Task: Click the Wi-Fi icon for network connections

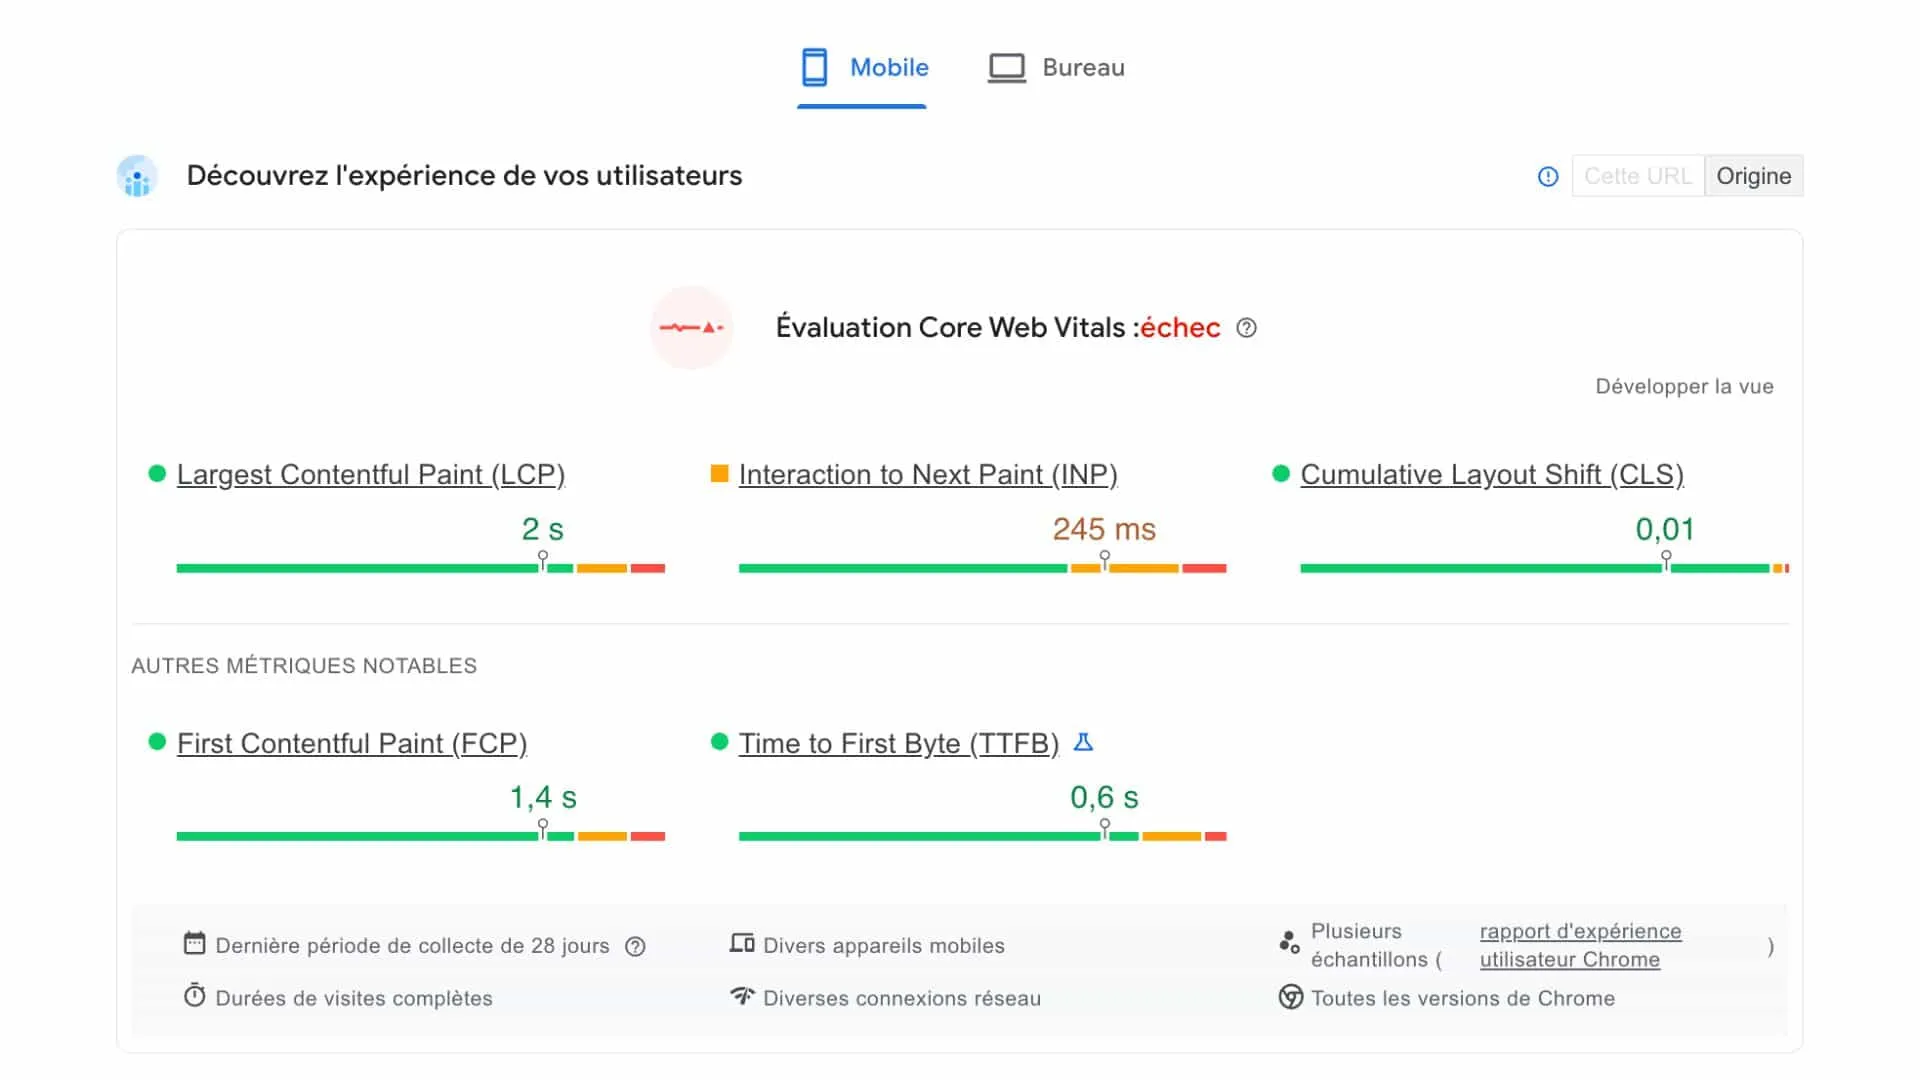Action: click(741, 997)
